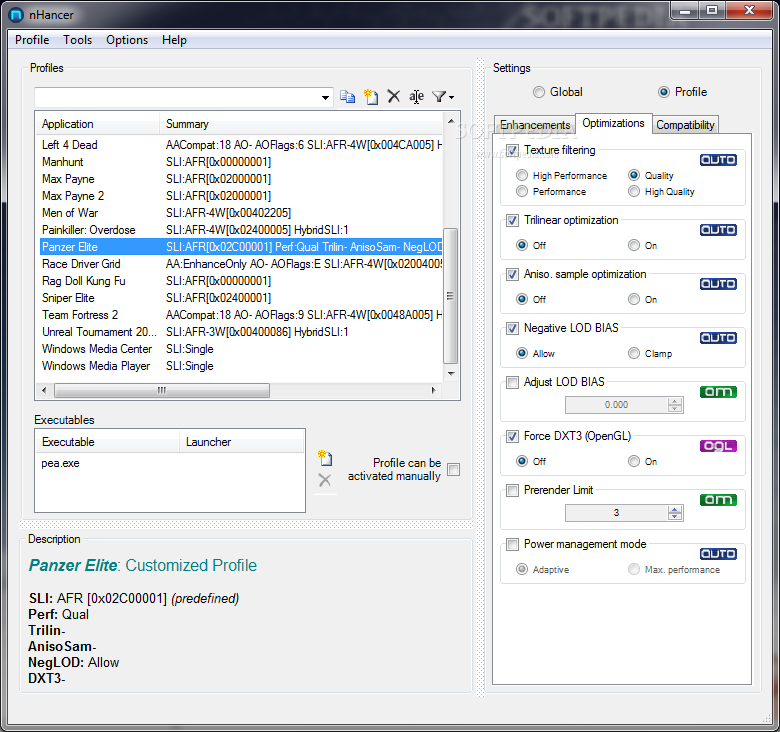This screenshot has width=780, height=732.
Task: Click AUTO badge for Aniso. sample optimization
Action: [718, 284]
